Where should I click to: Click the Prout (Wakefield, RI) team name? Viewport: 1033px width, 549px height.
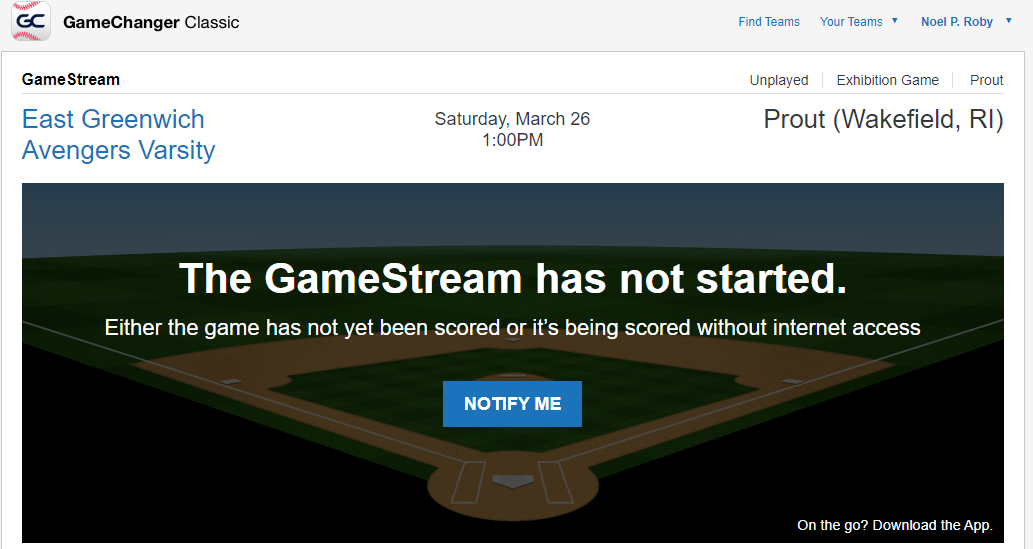pos(883,120)
